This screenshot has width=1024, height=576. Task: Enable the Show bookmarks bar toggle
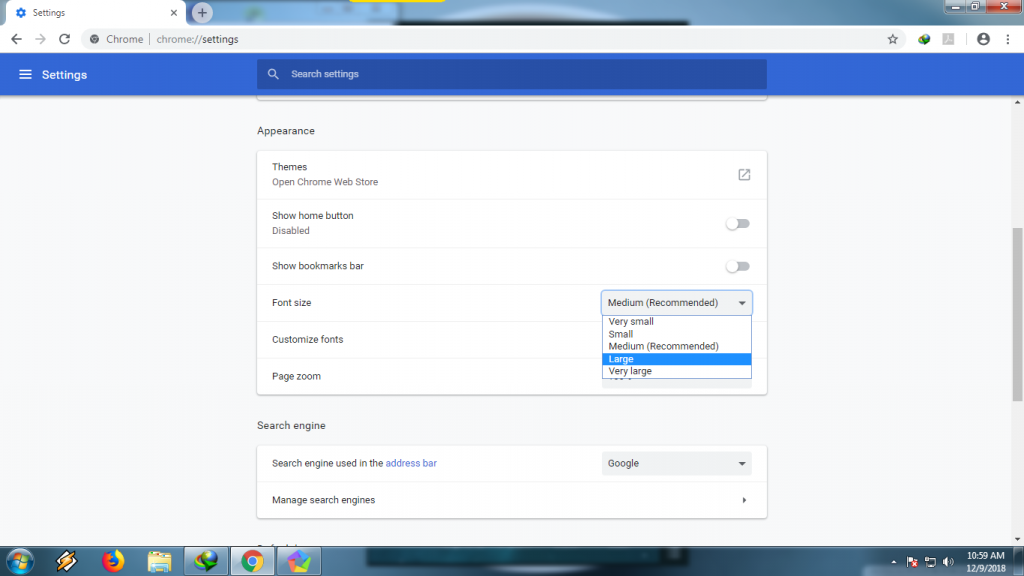point(738,267)
